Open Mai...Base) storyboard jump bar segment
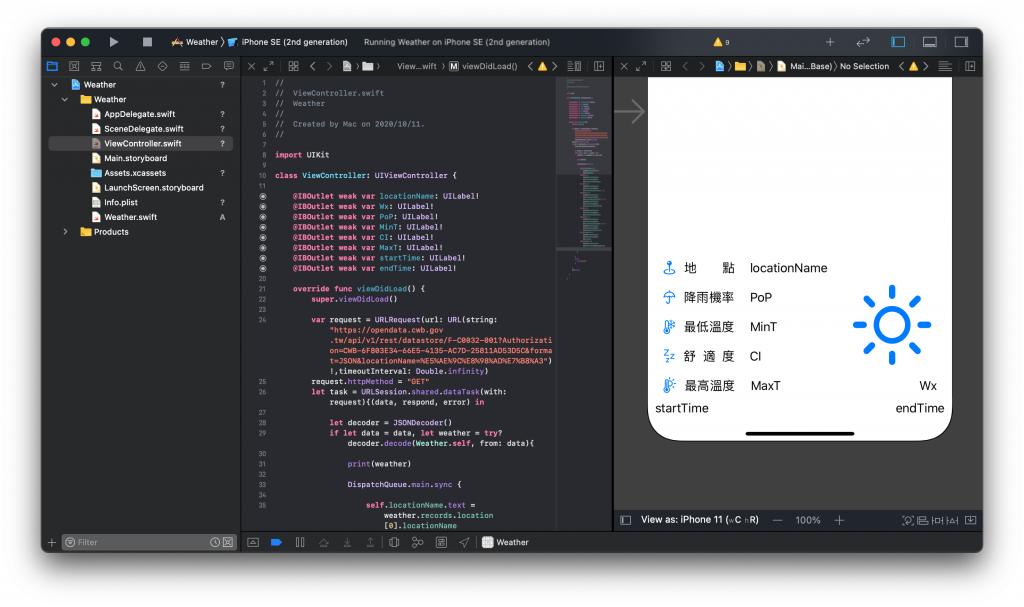This screenshot has width=1024, height=607. (x=805, y=66)
